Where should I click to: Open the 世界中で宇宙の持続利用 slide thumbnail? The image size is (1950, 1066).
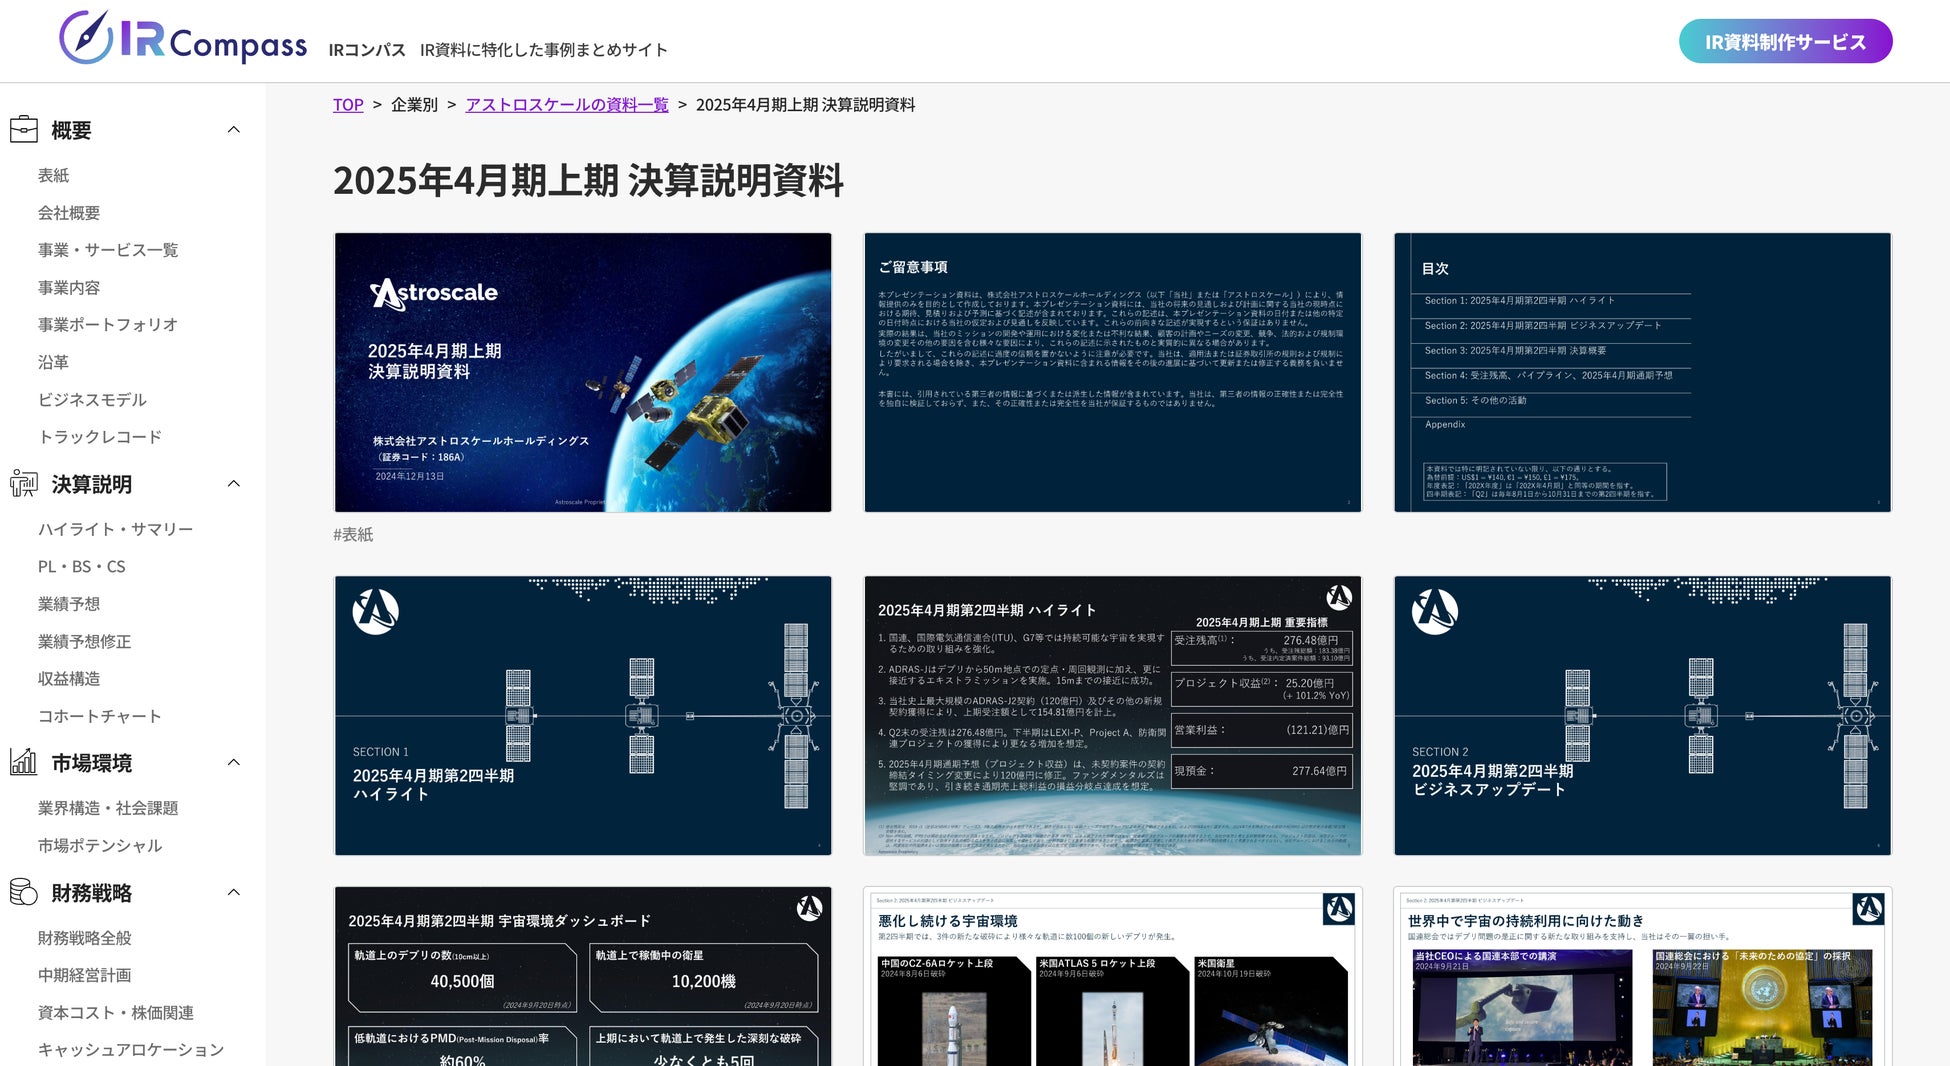[1643, 976]
